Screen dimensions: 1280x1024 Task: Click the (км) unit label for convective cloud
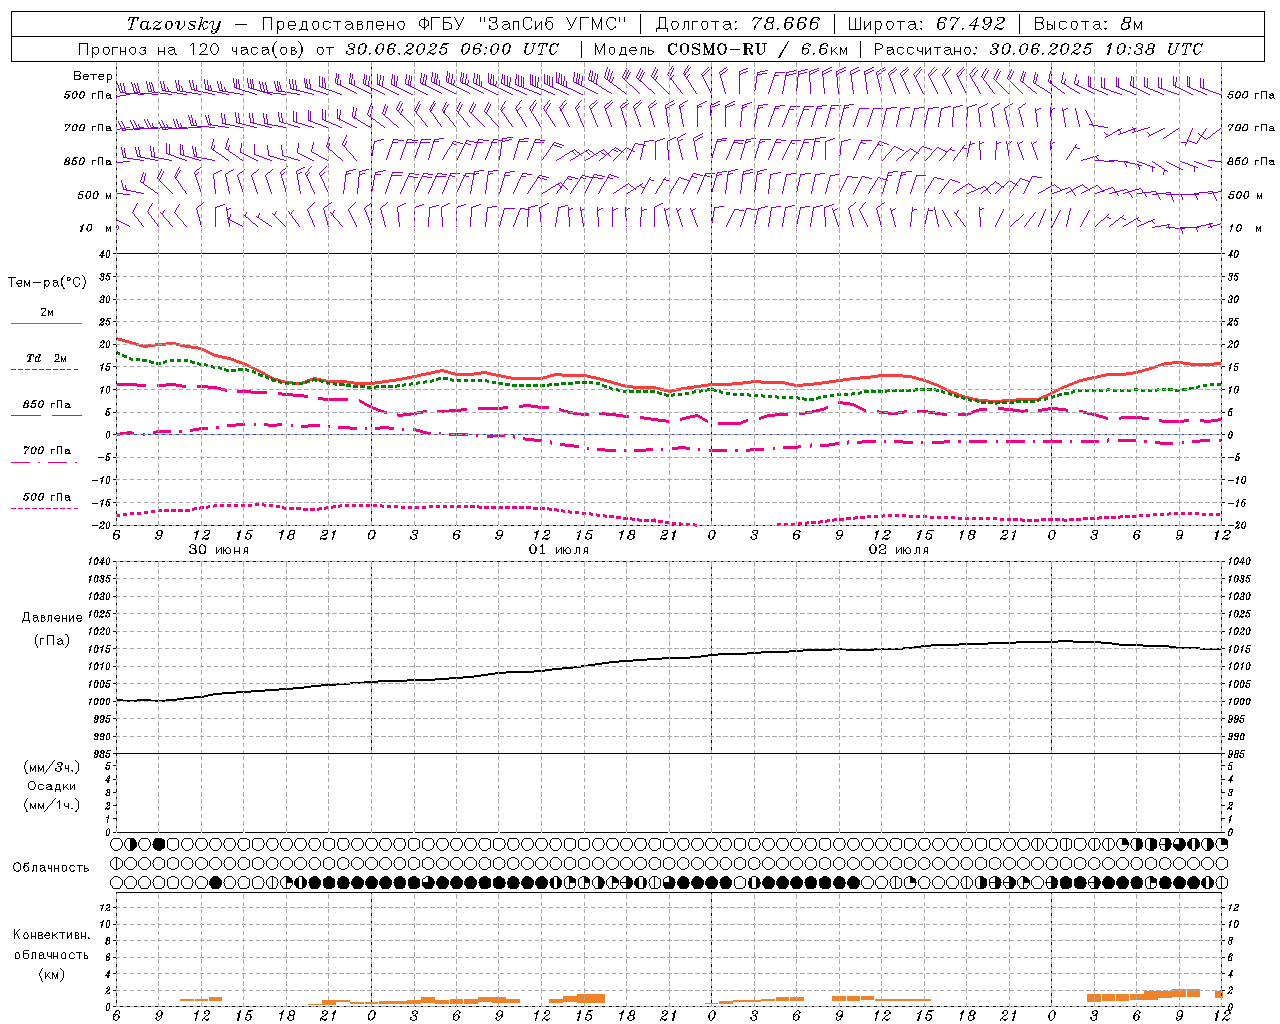tap(51, 974)
